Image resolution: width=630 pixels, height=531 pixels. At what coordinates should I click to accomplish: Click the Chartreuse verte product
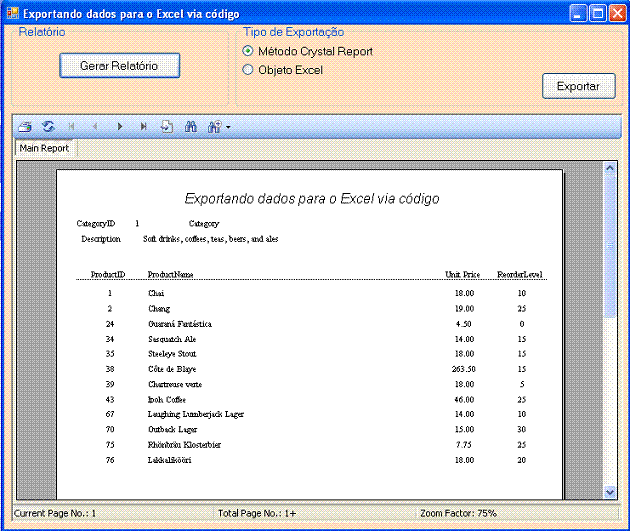tap(175, 384)
